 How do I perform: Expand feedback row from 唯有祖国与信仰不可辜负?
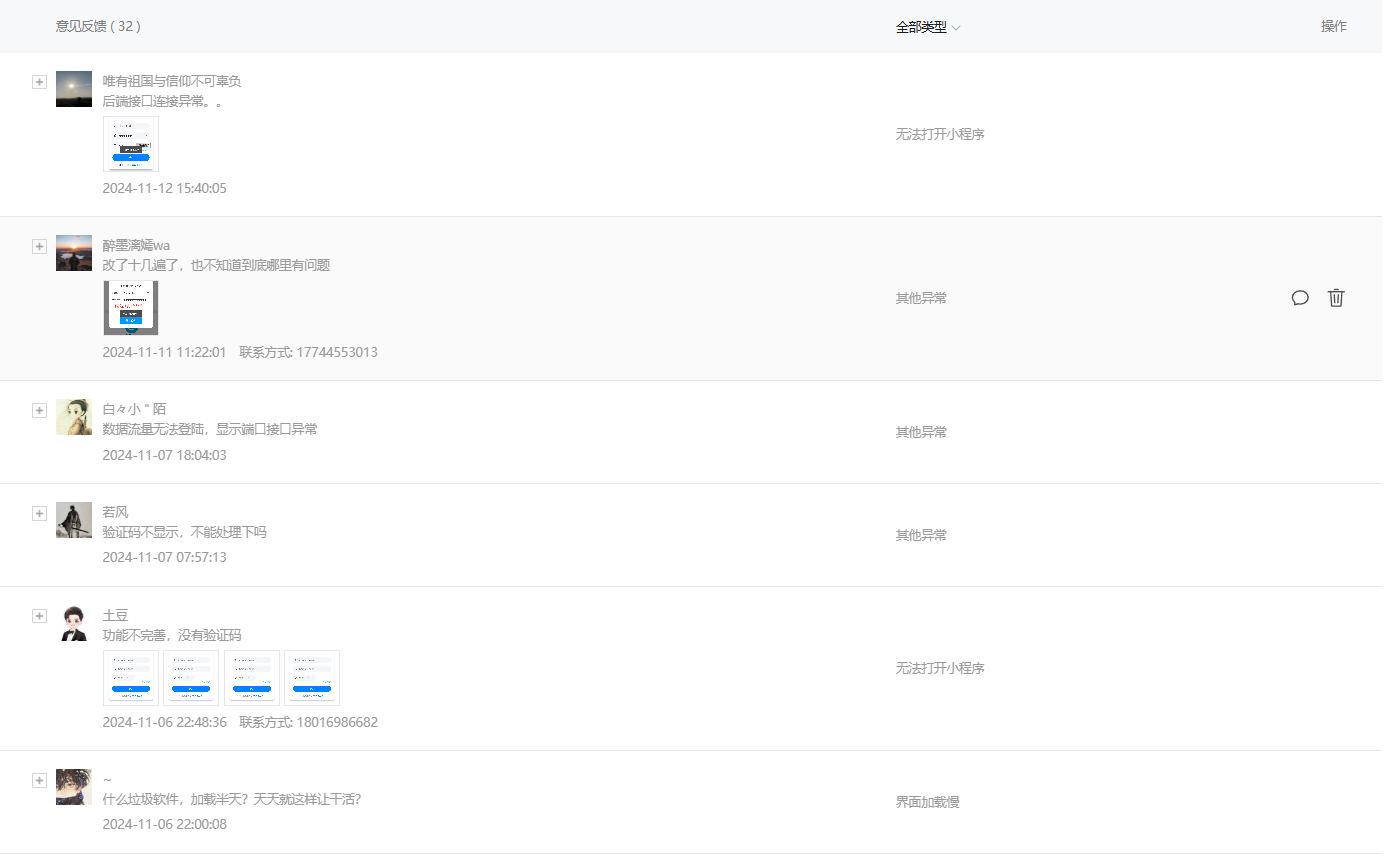39,82
